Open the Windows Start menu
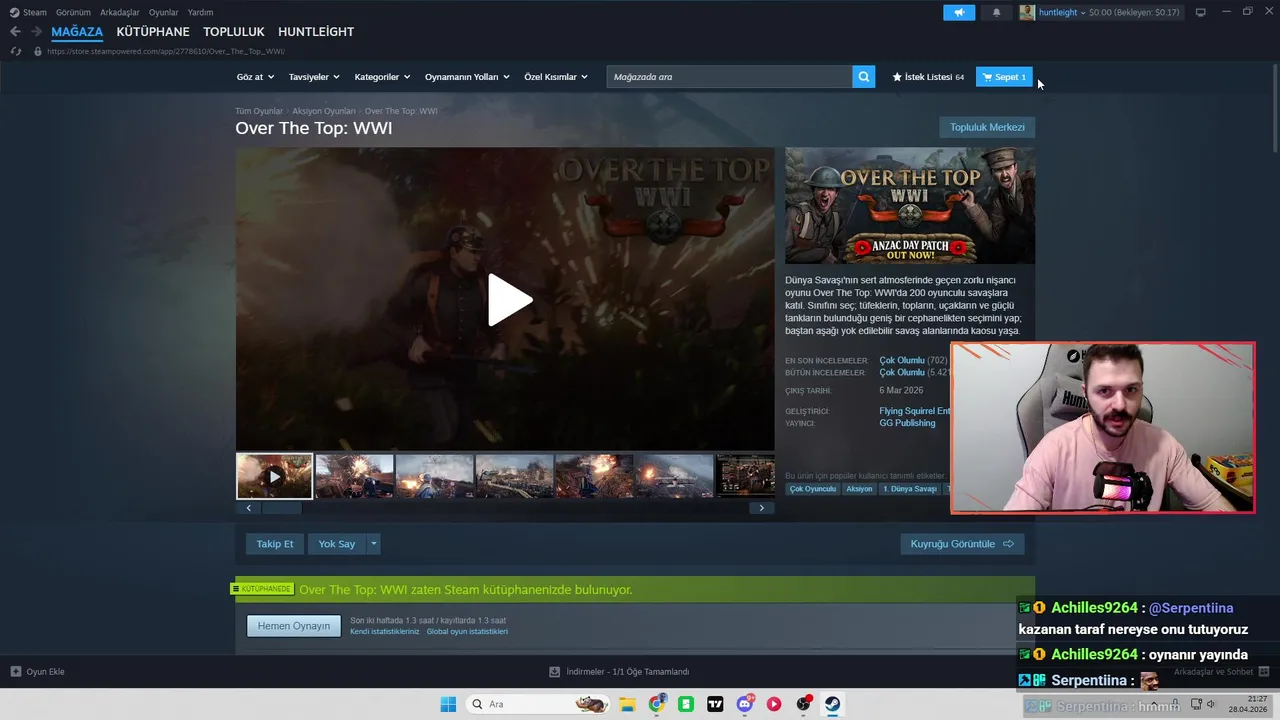 (448, 704)
